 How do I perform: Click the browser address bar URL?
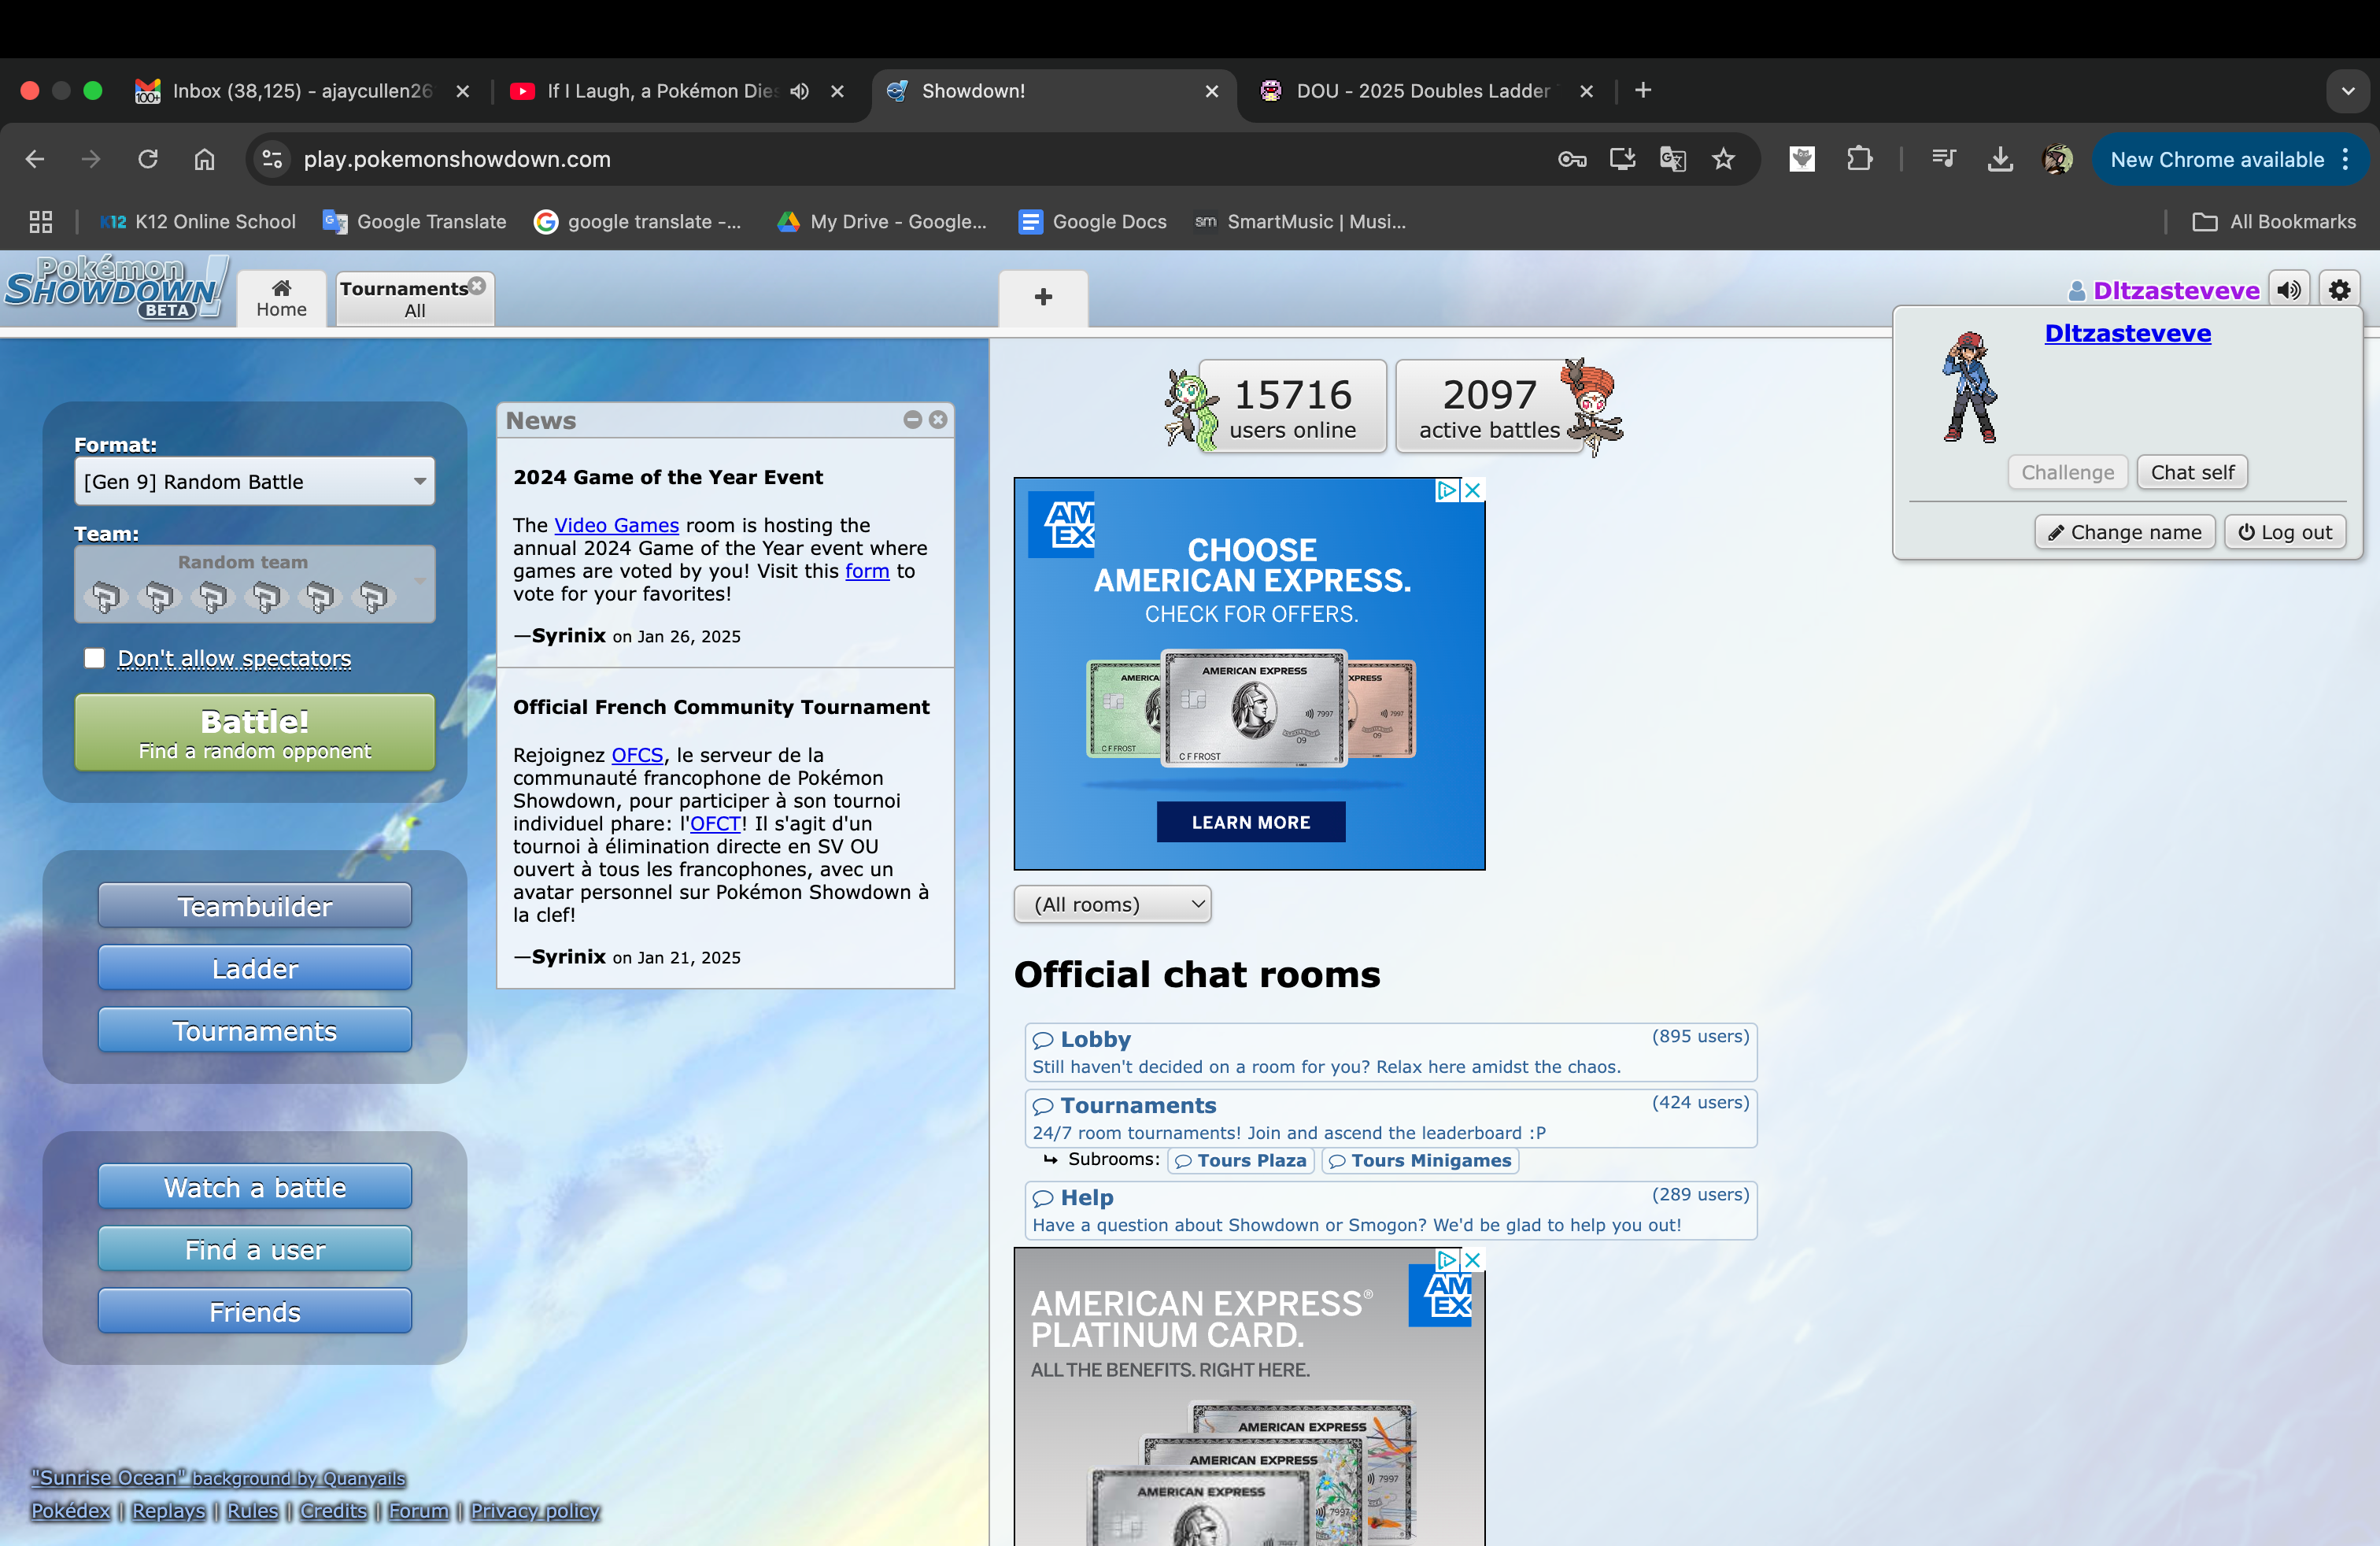(457, 159)
